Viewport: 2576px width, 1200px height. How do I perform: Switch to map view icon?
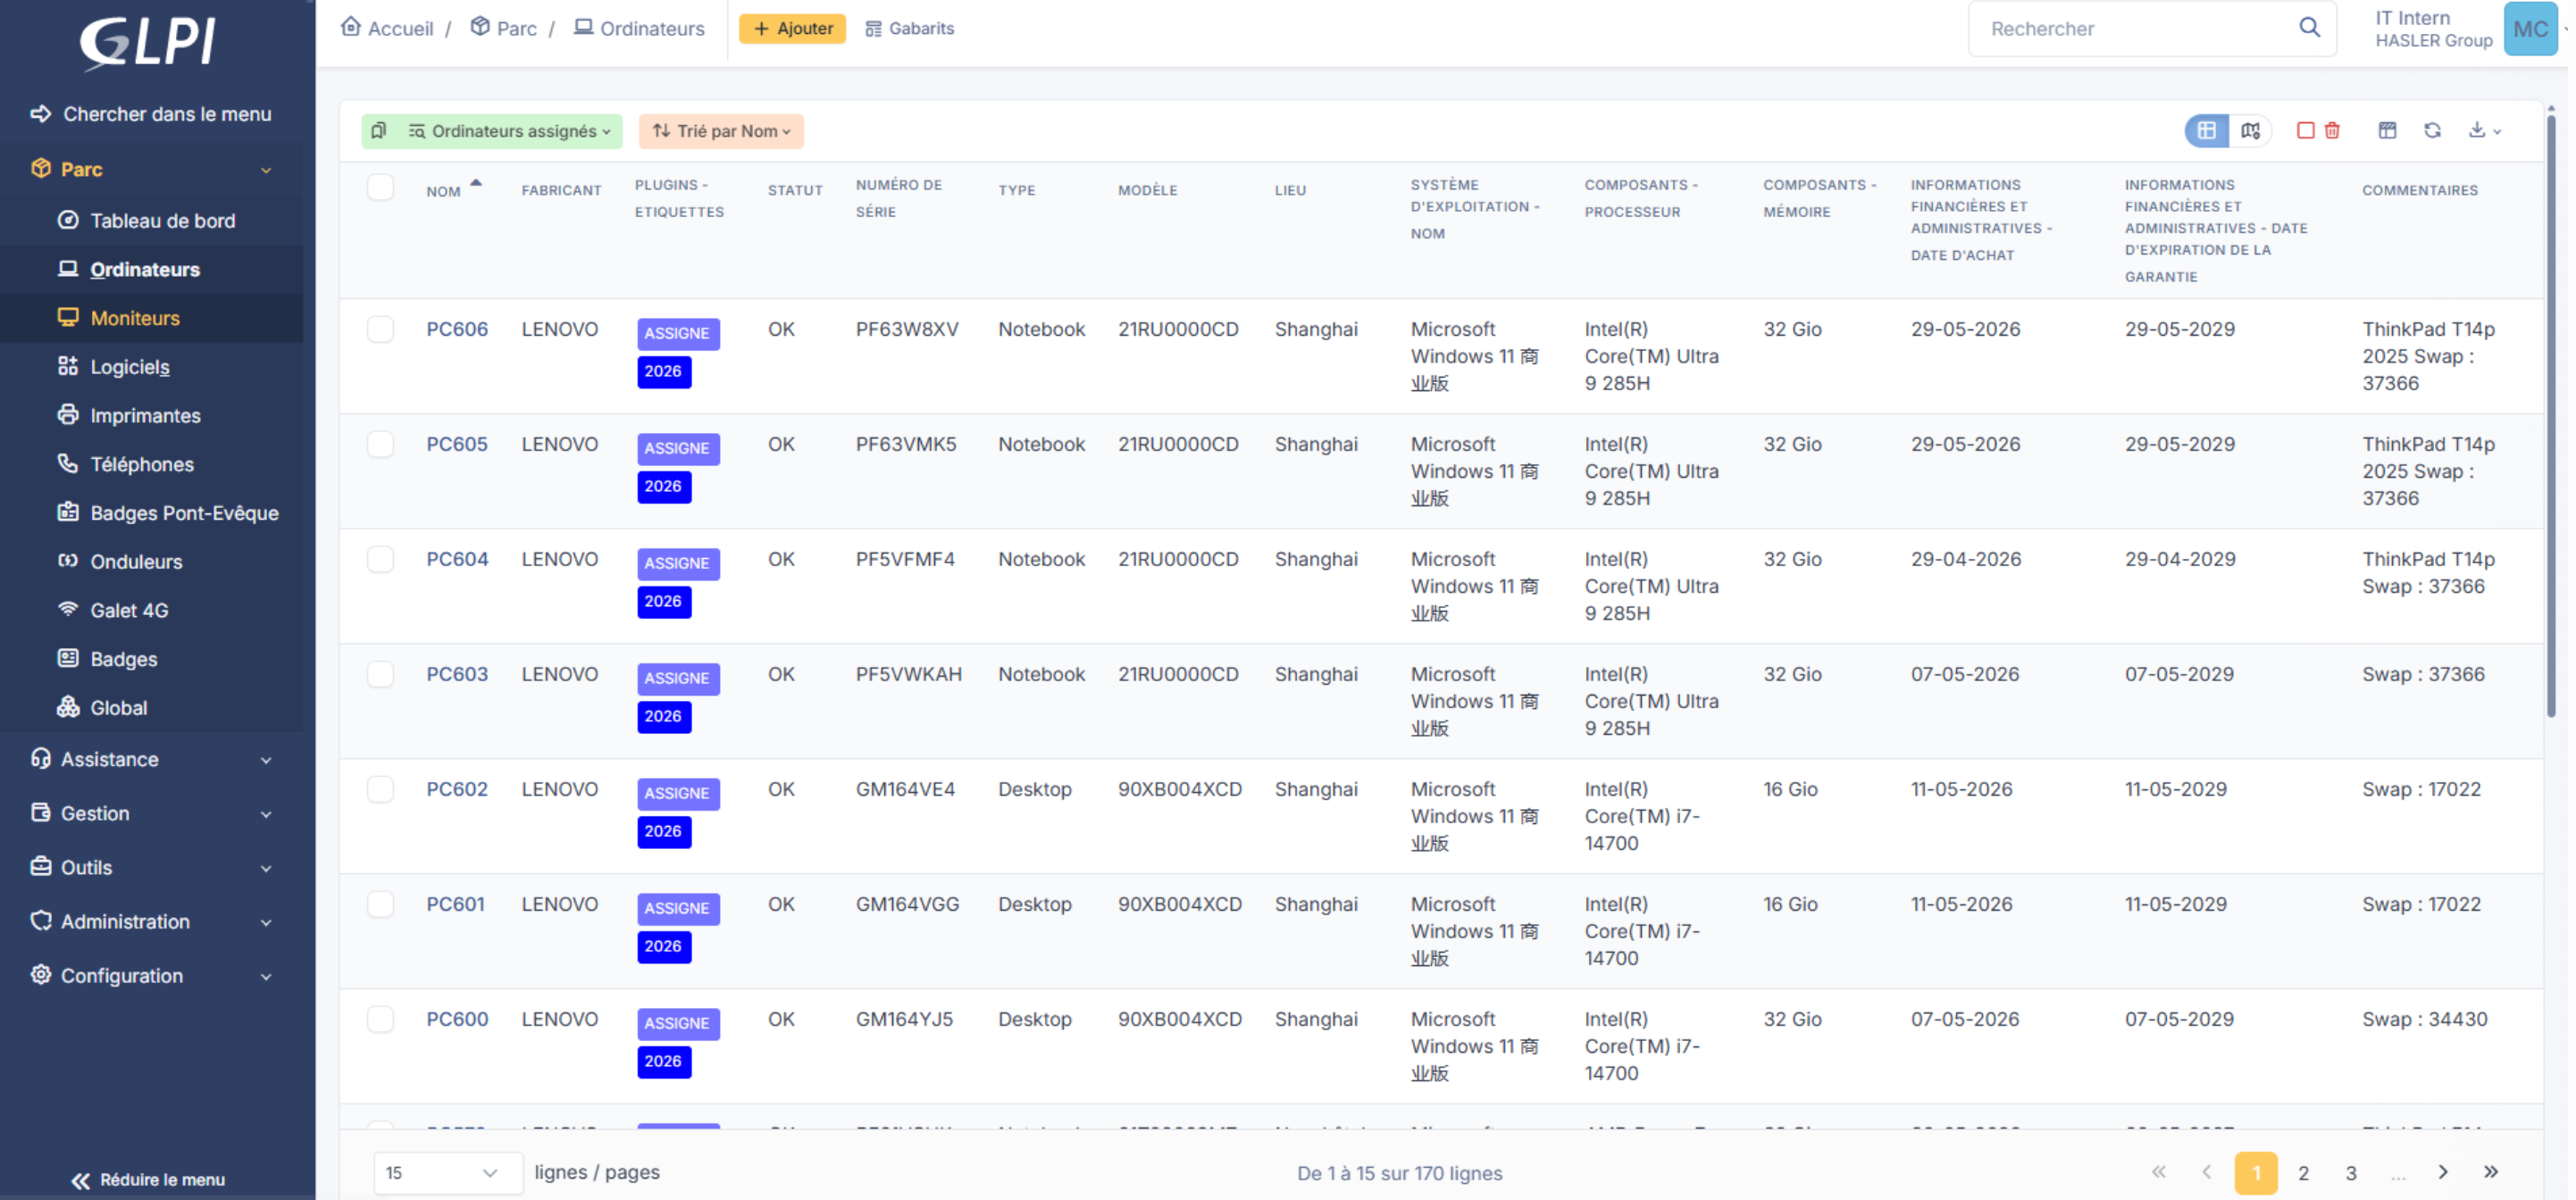coord(2250,131)
